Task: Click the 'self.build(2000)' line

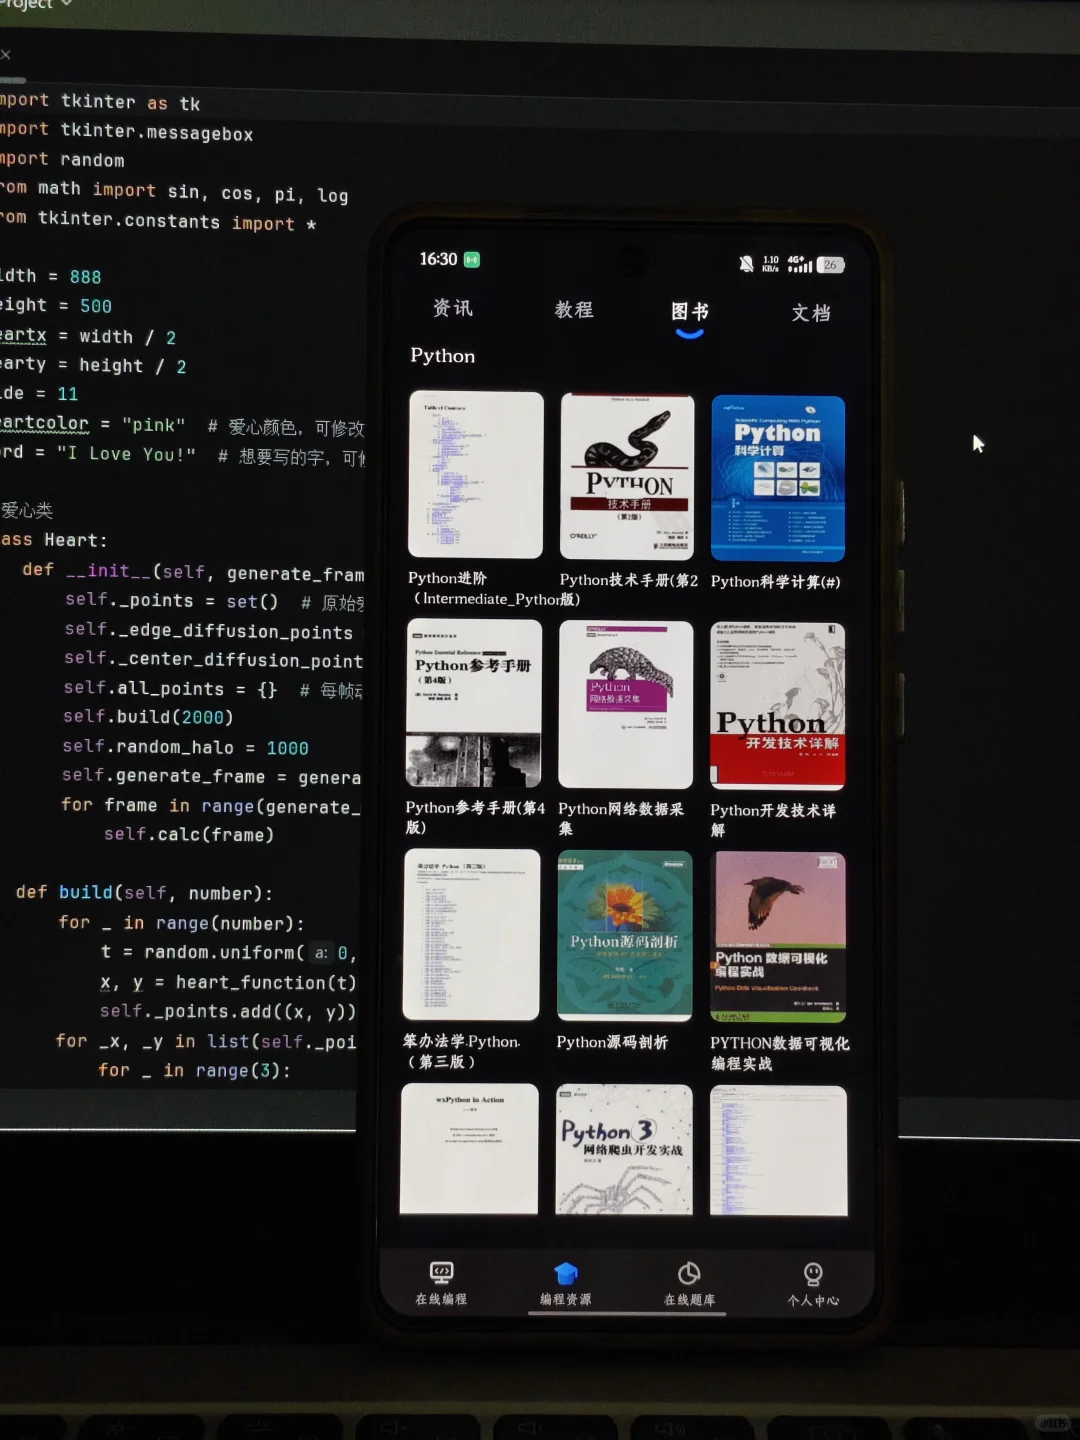Action: click(148, 717)
